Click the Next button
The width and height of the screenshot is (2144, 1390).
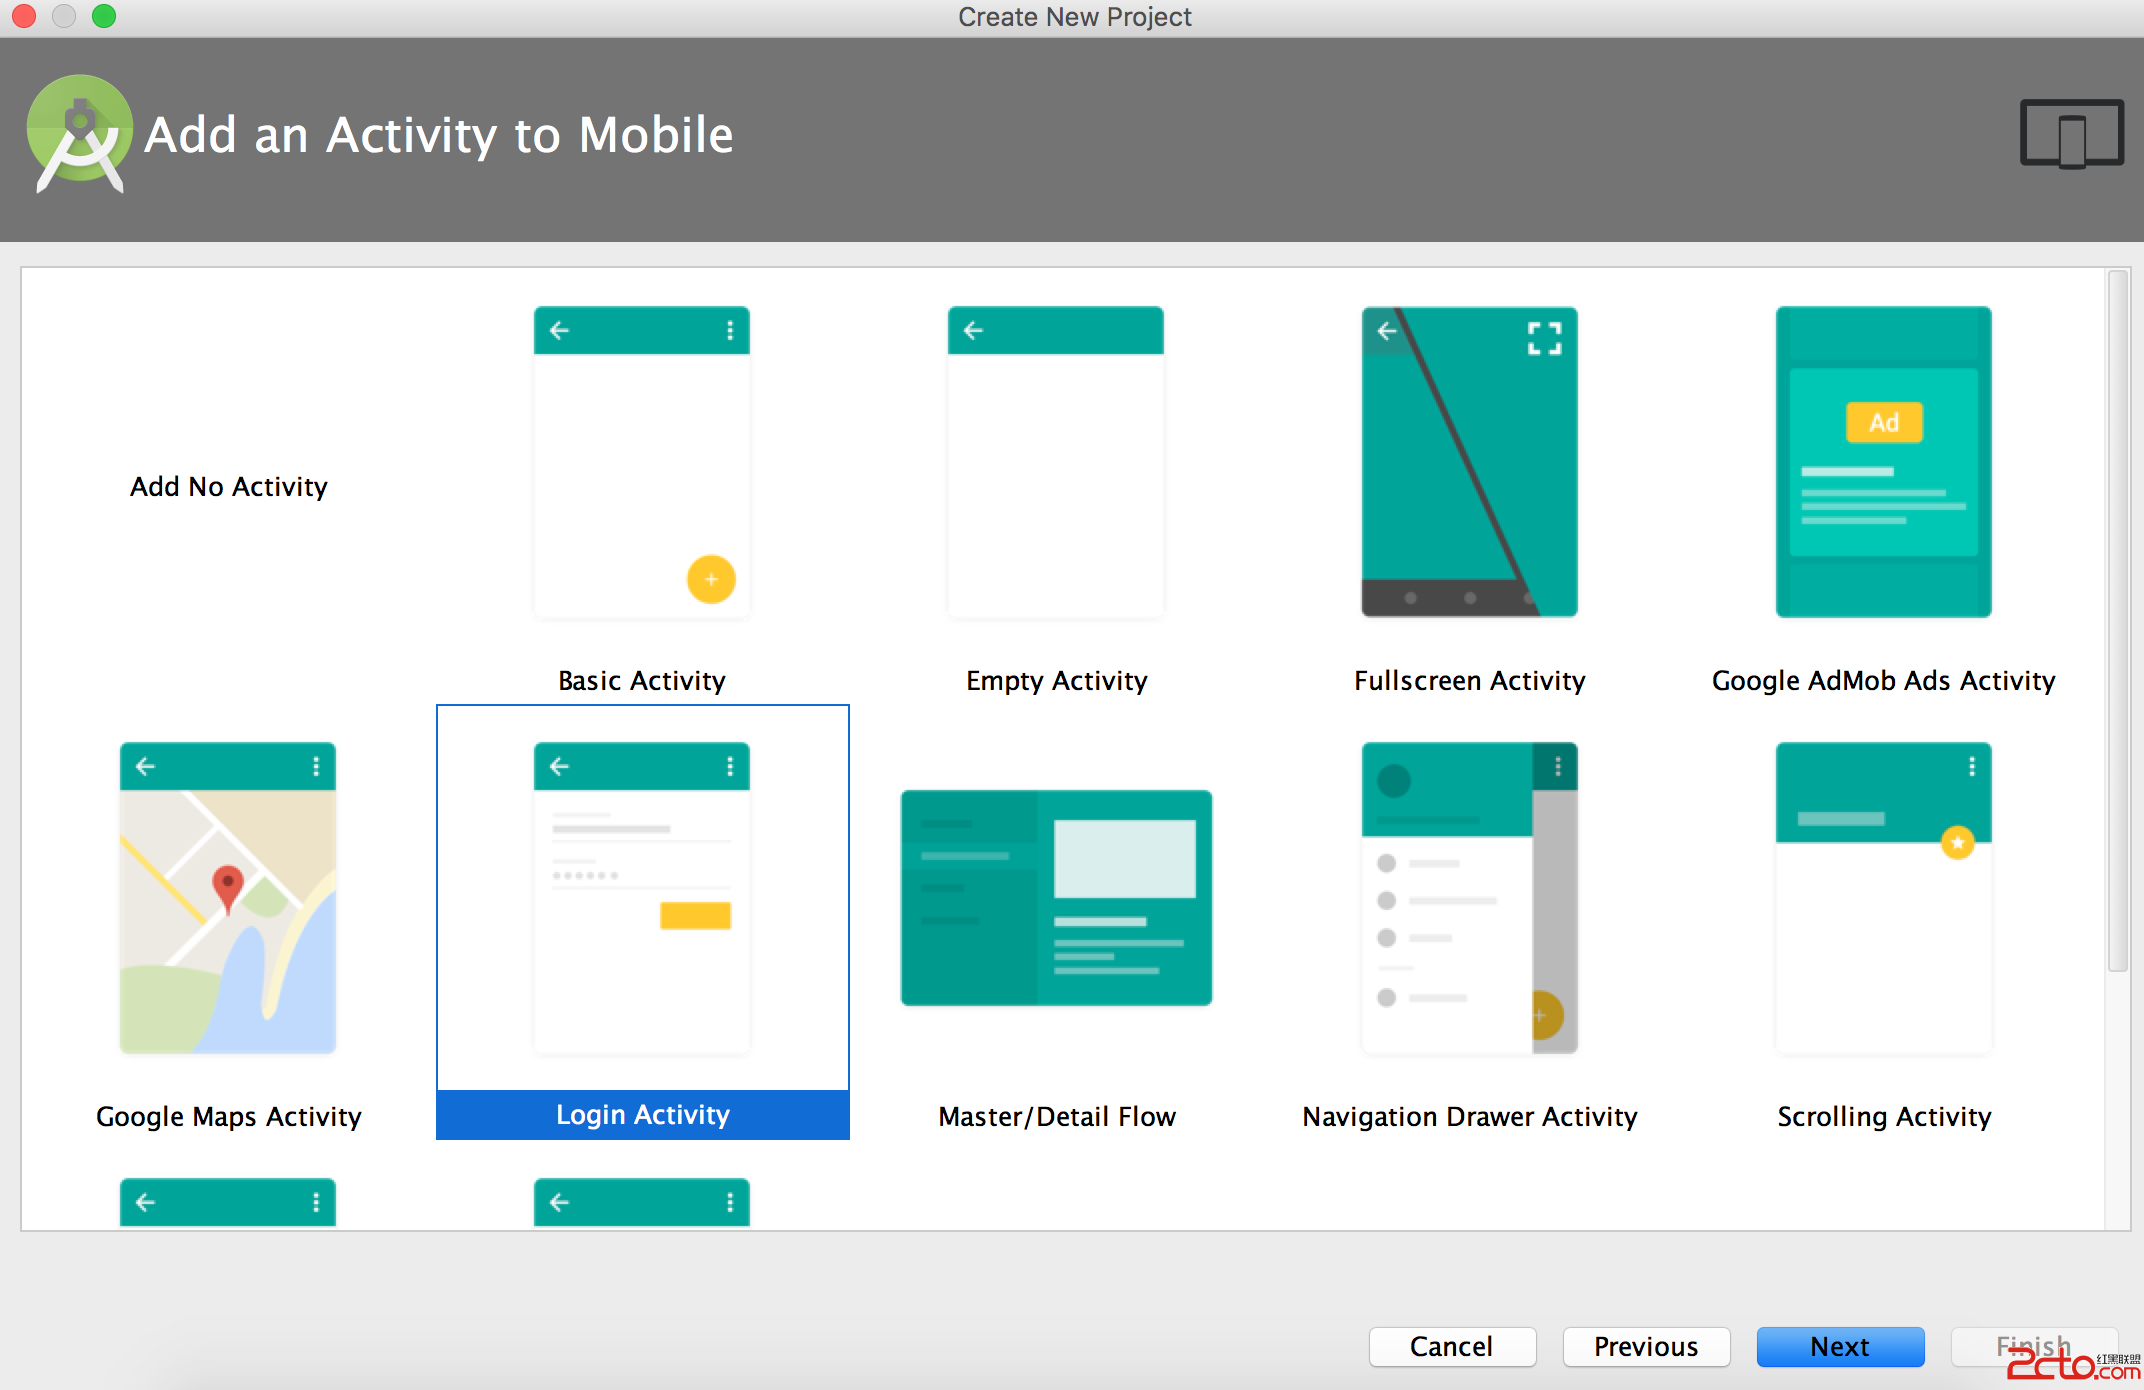tap(1839, 1346)
